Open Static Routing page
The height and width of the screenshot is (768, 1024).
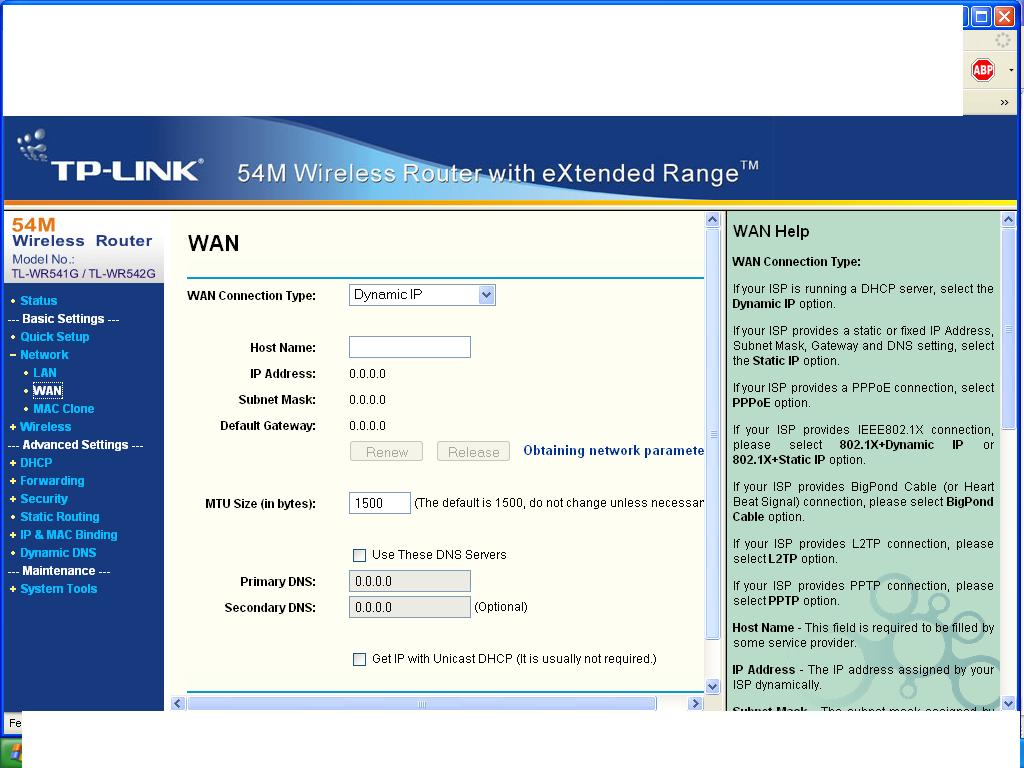tap(59, 517)
